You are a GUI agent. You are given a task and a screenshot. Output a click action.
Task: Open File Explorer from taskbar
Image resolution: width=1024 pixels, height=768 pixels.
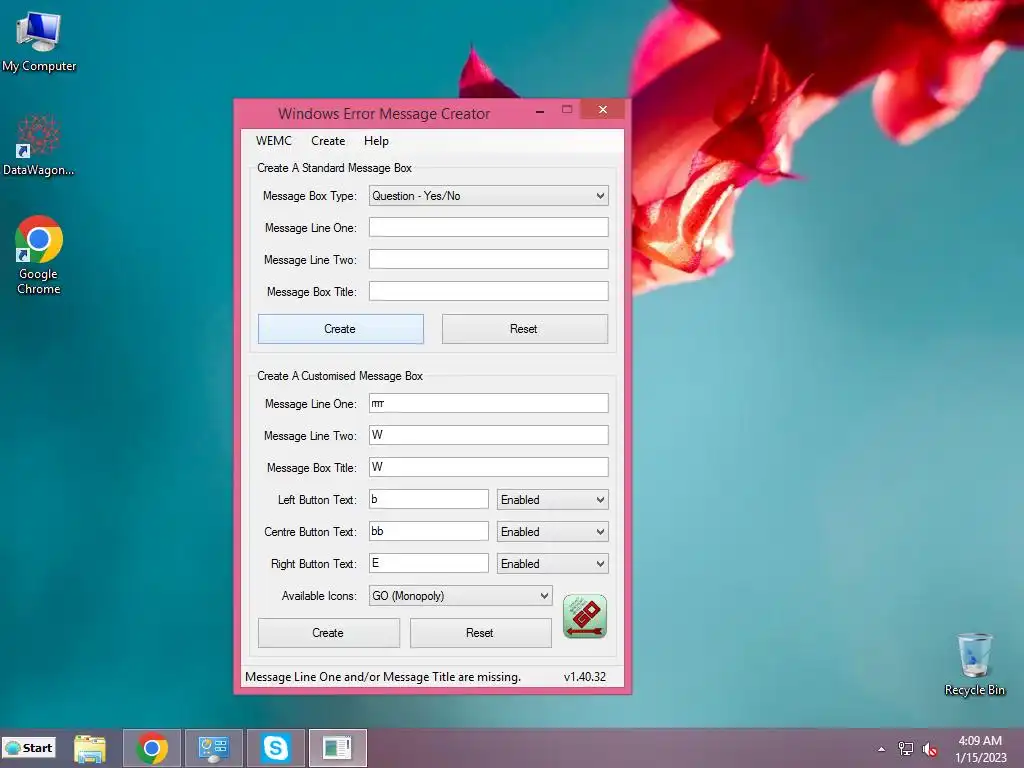click(90, 748)
